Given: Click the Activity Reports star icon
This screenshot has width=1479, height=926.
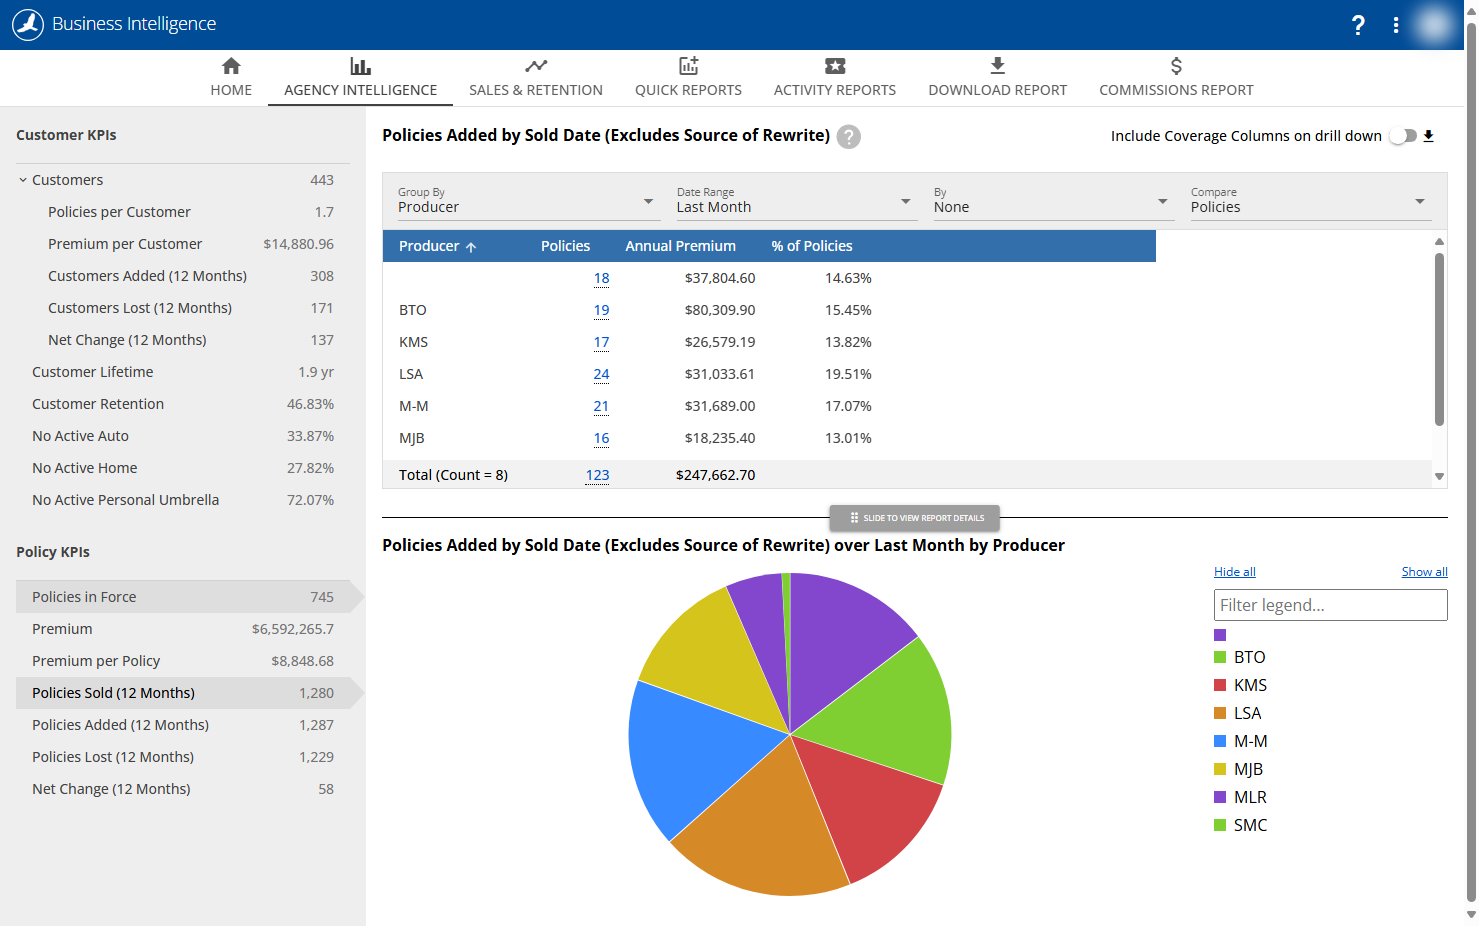Looking at the screenshot, I should pos(835,66).
